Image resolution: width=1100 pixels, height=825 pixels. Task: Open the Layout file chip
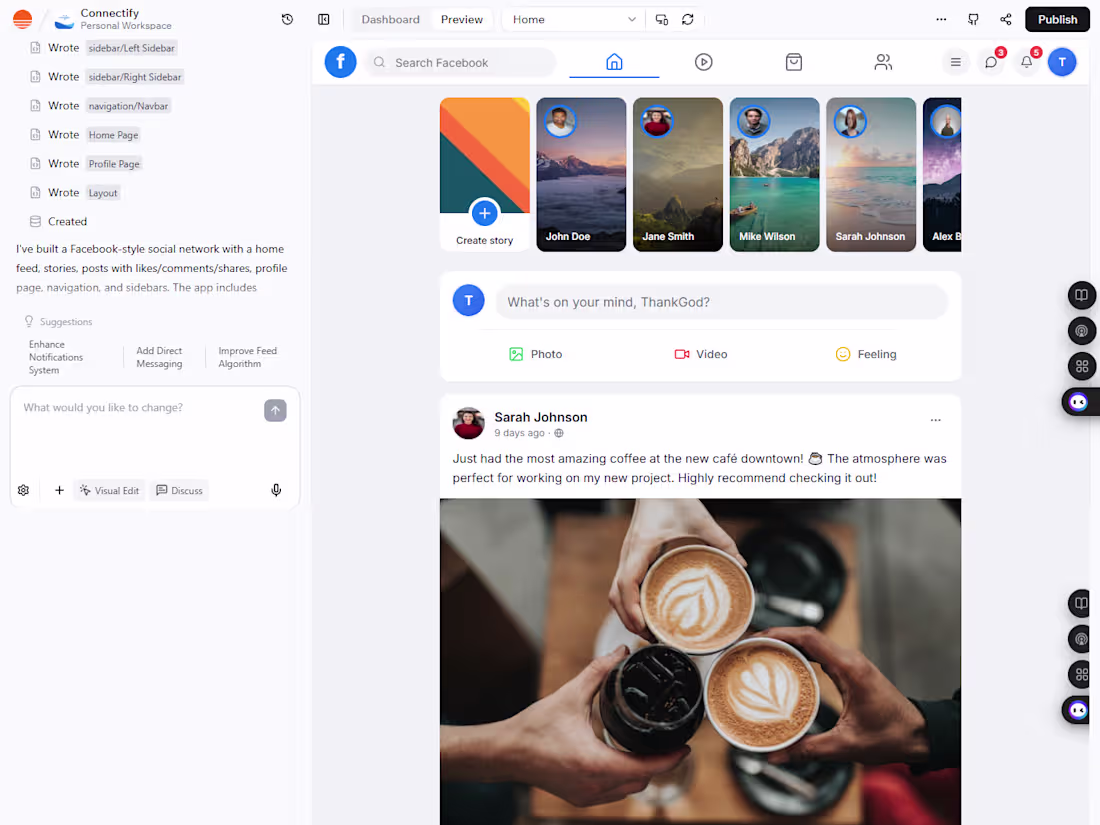click(103, 193)
